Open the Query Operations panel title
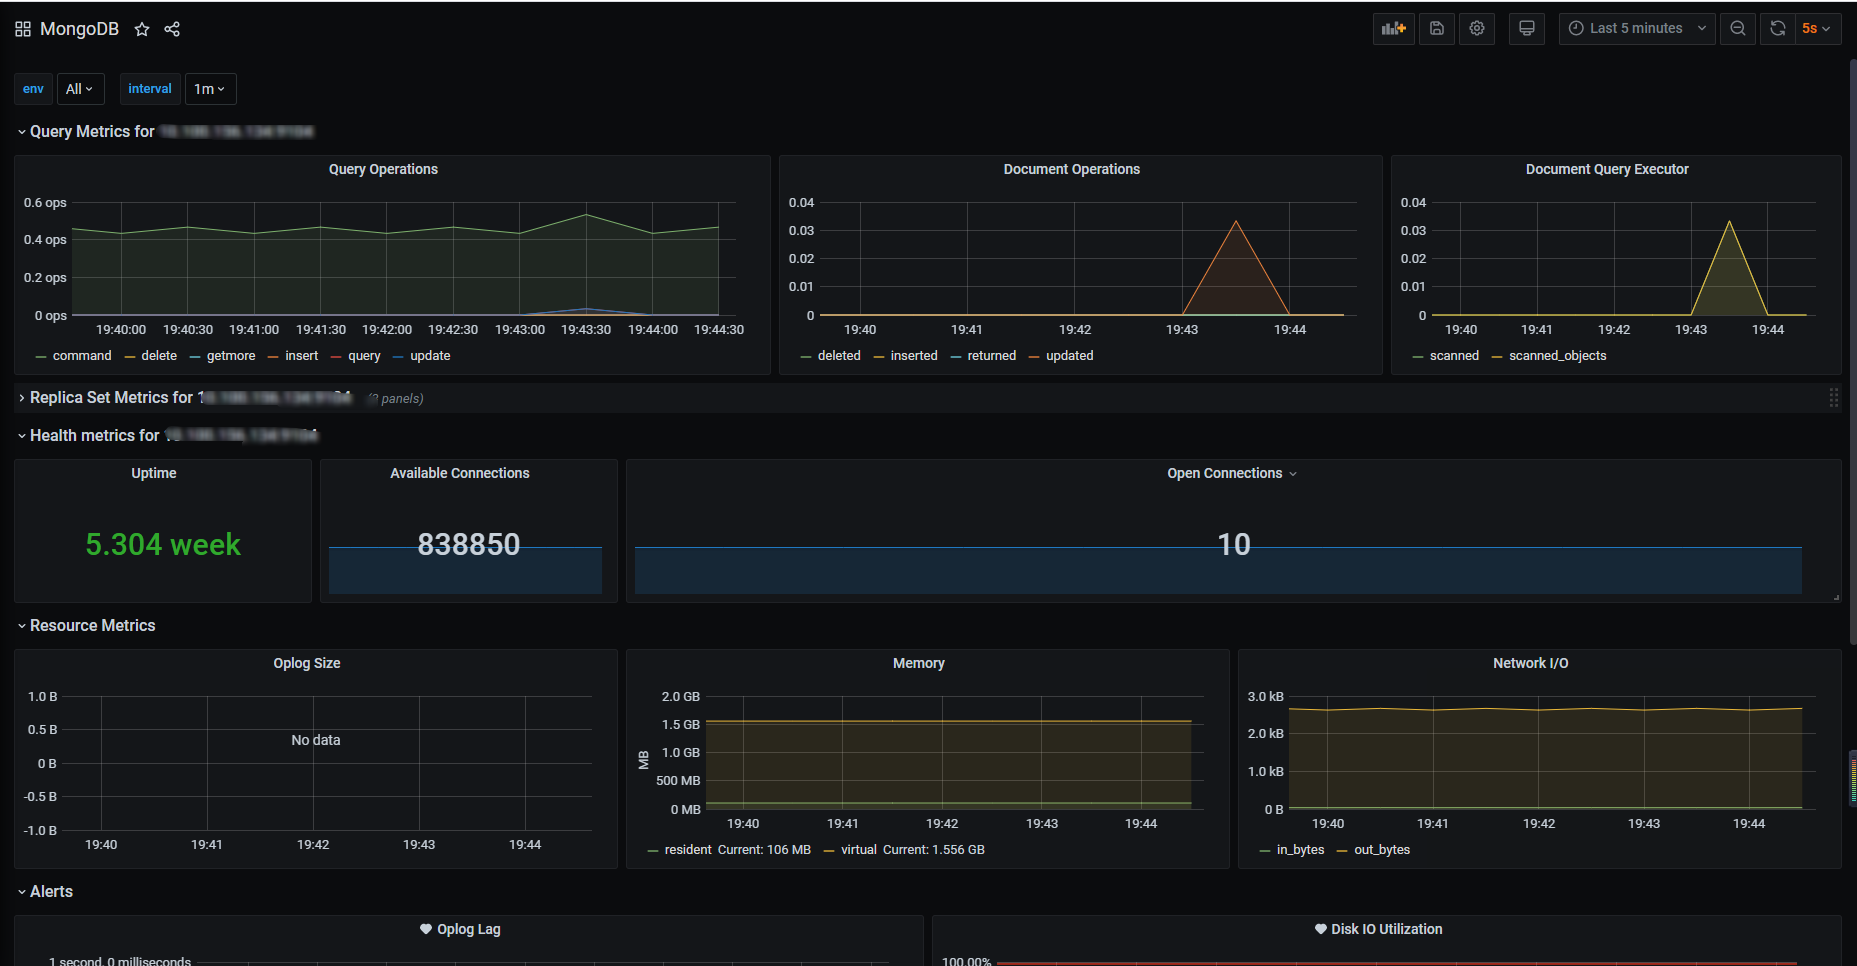 coord(383,170)
